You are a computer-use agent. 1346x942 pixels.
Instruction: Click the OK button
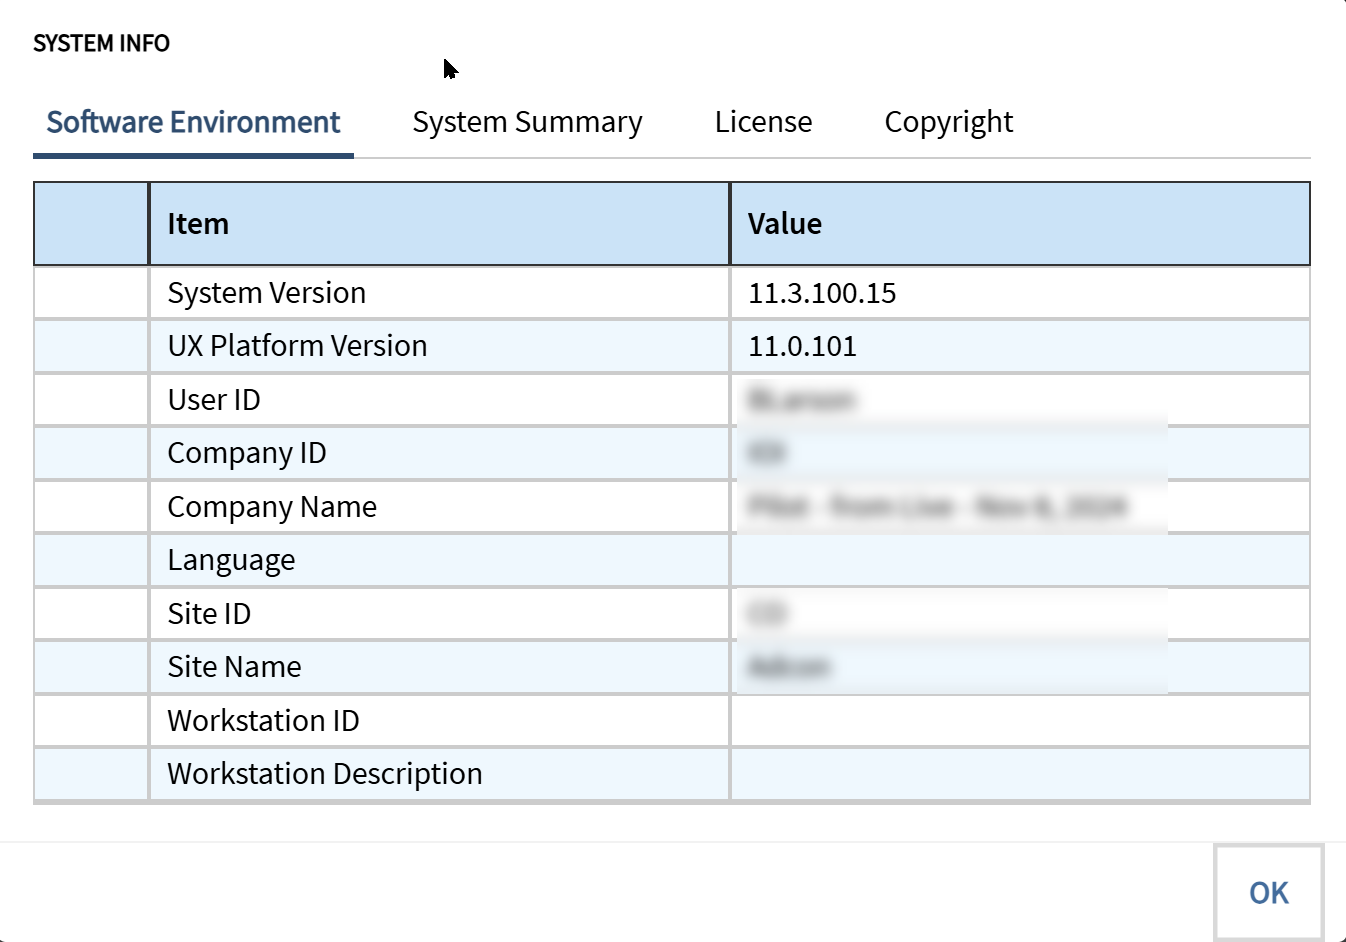click(1268, 892)
